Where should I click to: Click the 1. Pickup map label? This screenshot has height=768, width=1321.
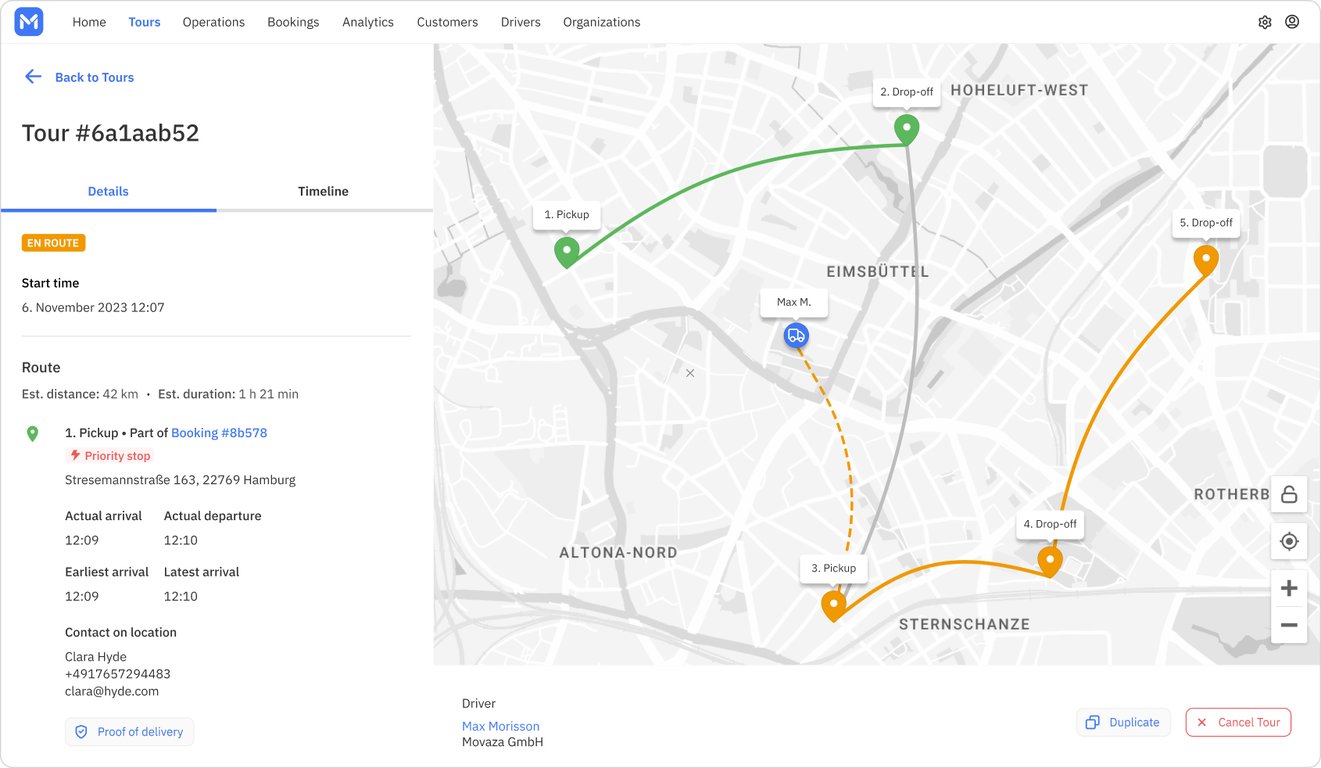[x=567, y=215]
